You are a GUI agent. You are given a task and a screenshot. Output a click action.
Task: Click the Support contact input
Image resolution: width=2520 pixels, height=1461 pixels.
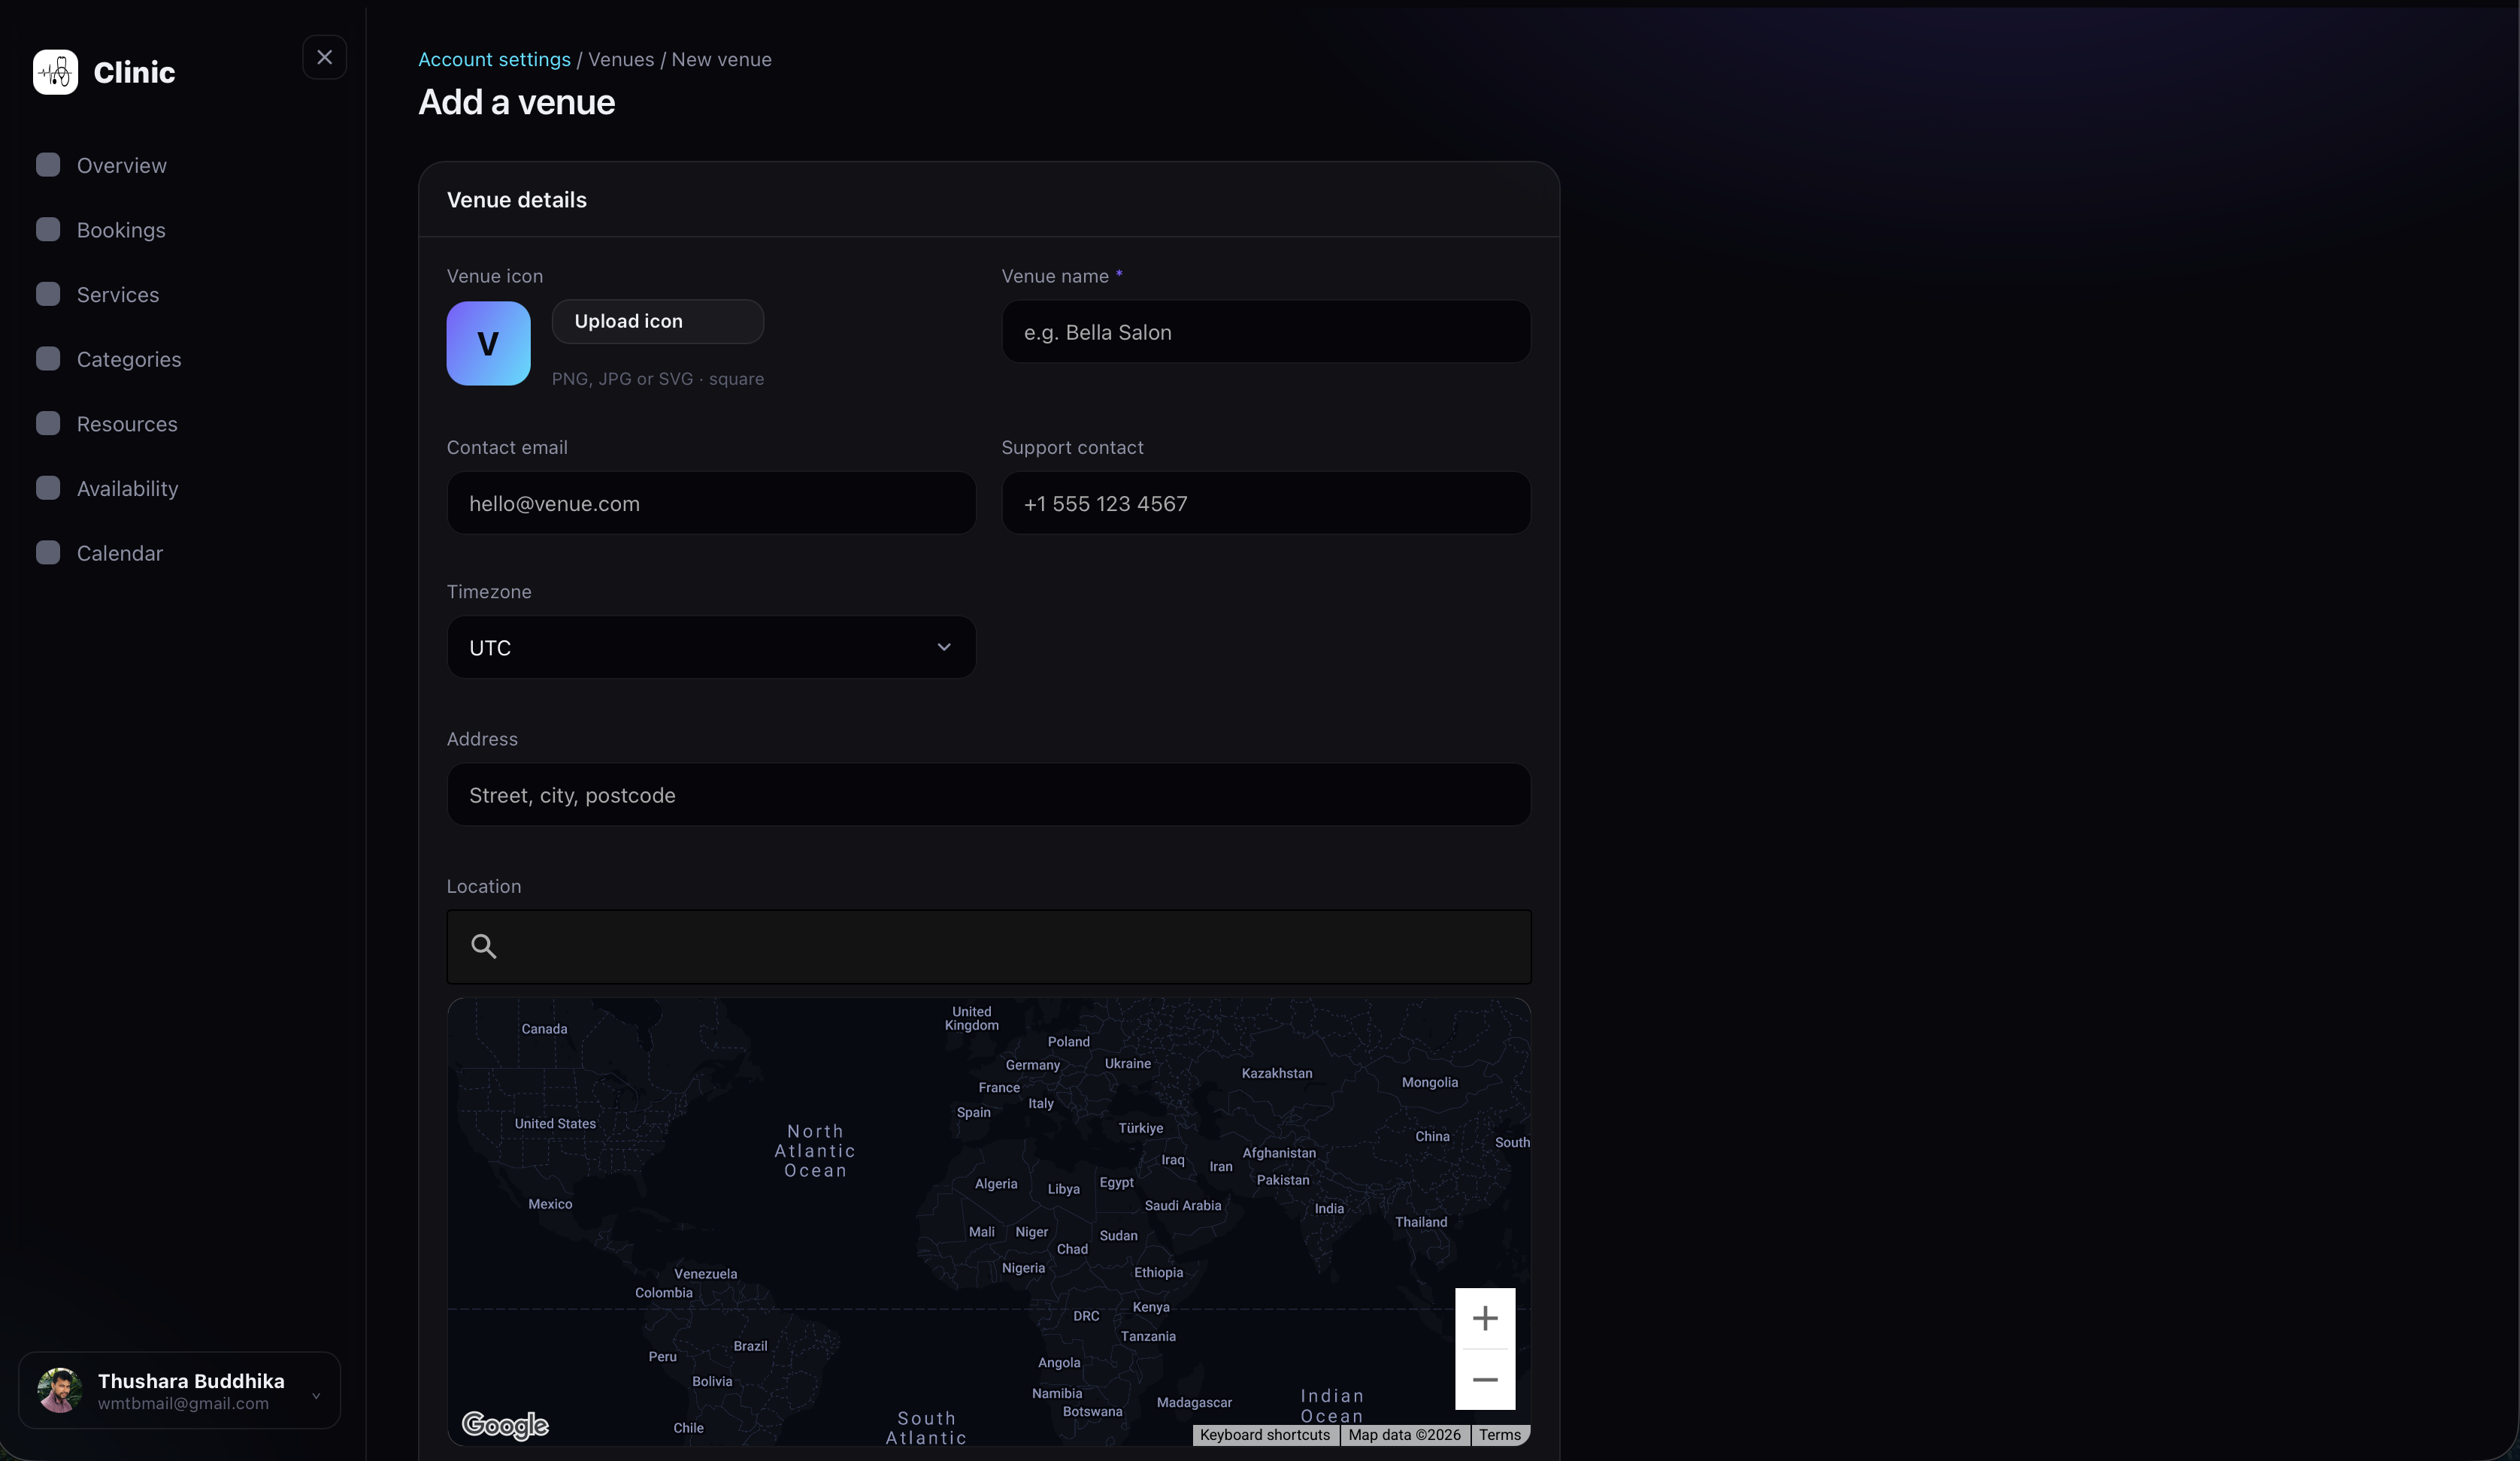click(x=1266, y=503)
